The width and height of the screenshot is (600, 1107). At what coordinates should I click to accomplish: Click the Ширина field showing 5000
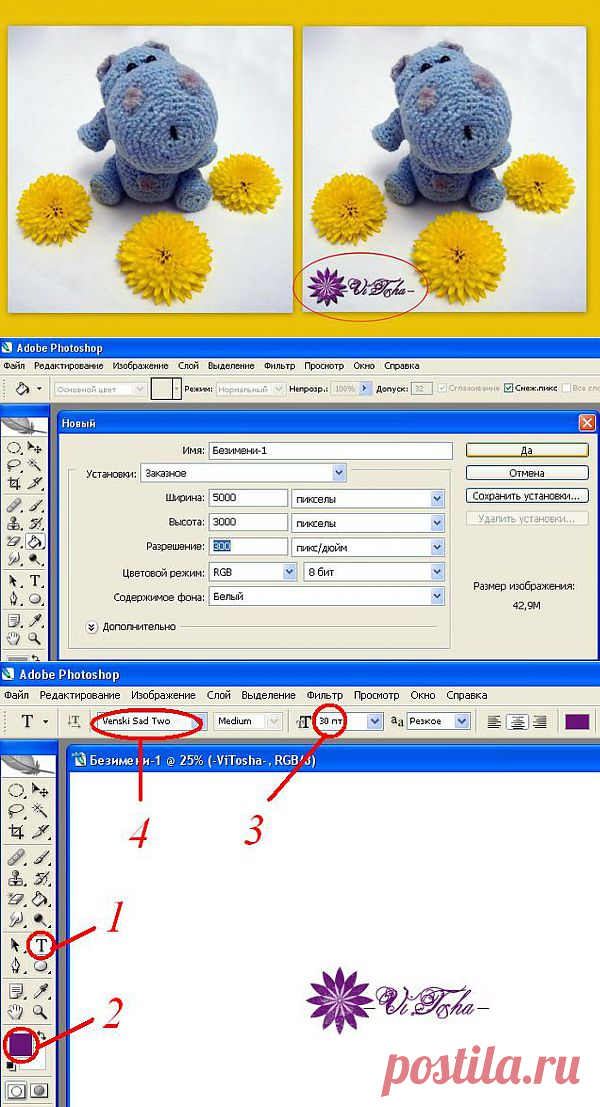coord(247,498)
